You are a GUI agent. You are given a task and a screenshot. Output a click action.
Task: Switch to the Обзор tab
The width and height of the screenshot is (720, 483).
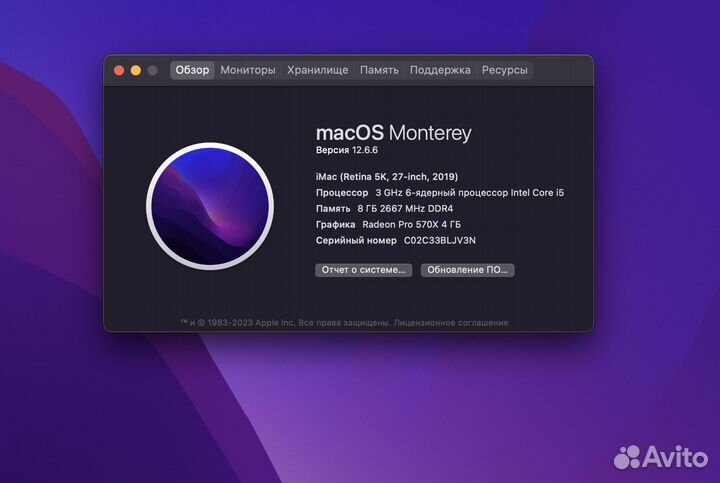tap(192, 70)
